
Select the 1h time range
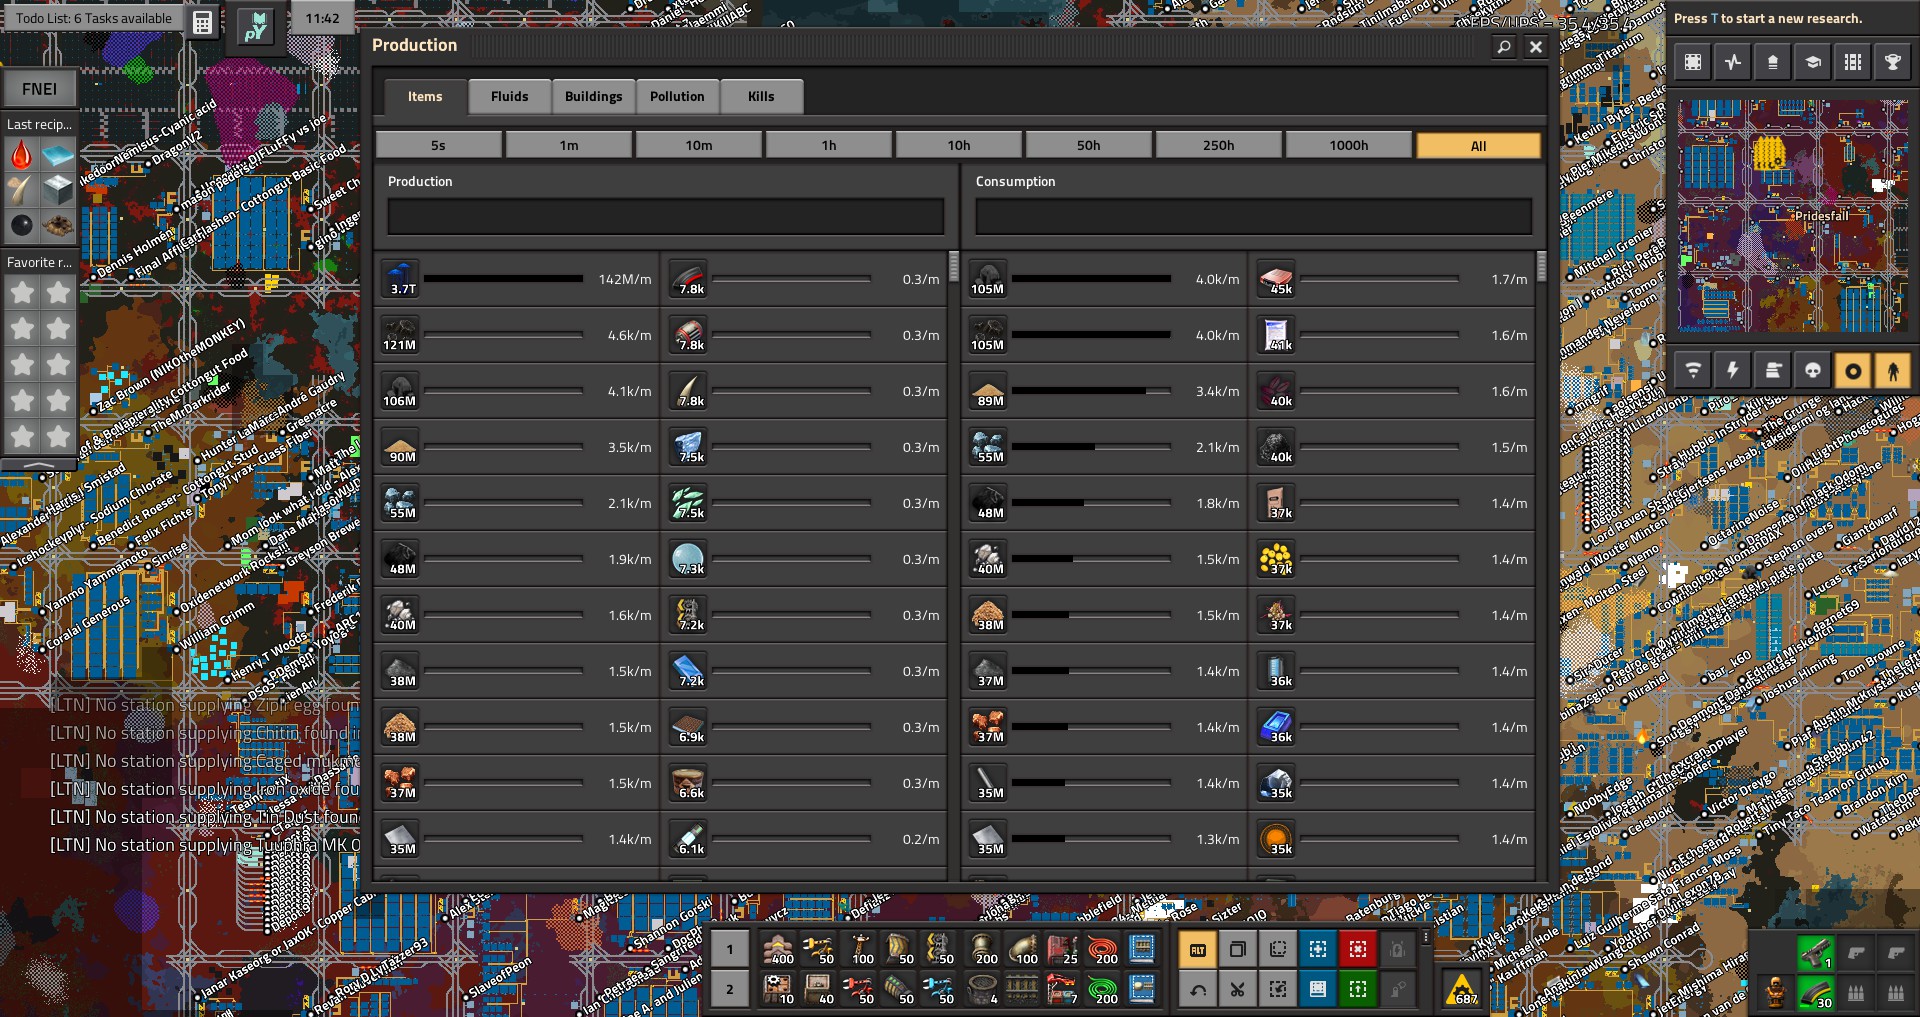coord(829,145)
